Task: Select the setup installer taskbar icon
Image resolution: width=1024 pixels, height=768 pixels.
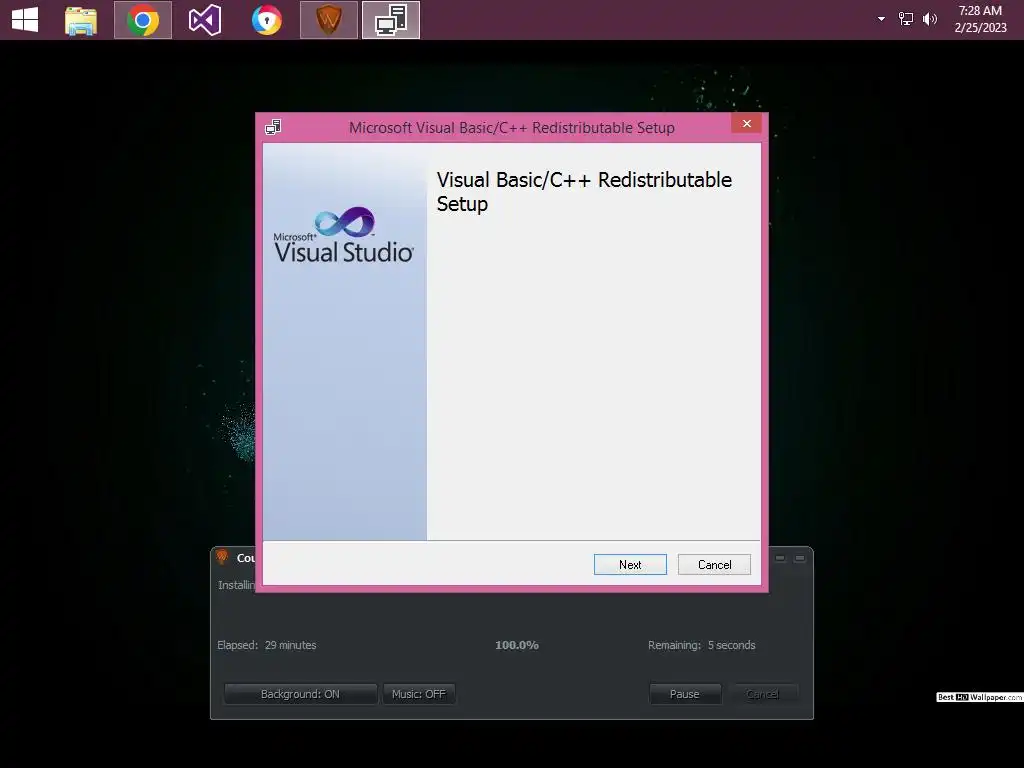Action: 391,20
